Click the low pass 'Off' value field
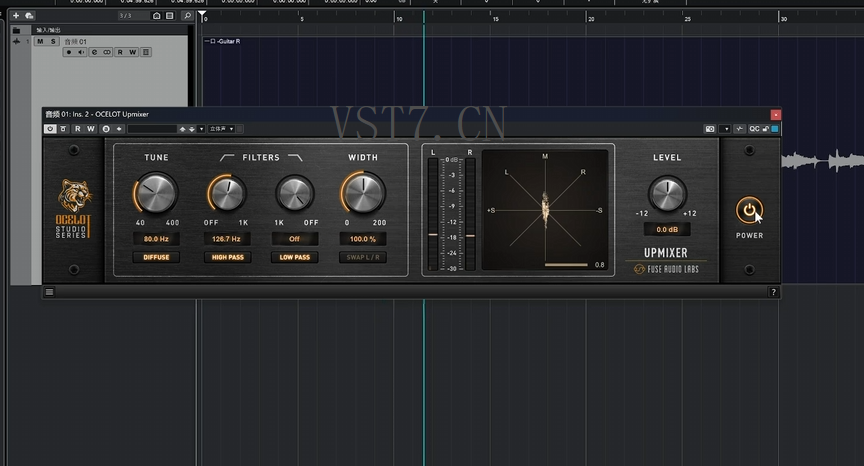The width and height of the screenshot is (864, 466). [x=295, y=239]
